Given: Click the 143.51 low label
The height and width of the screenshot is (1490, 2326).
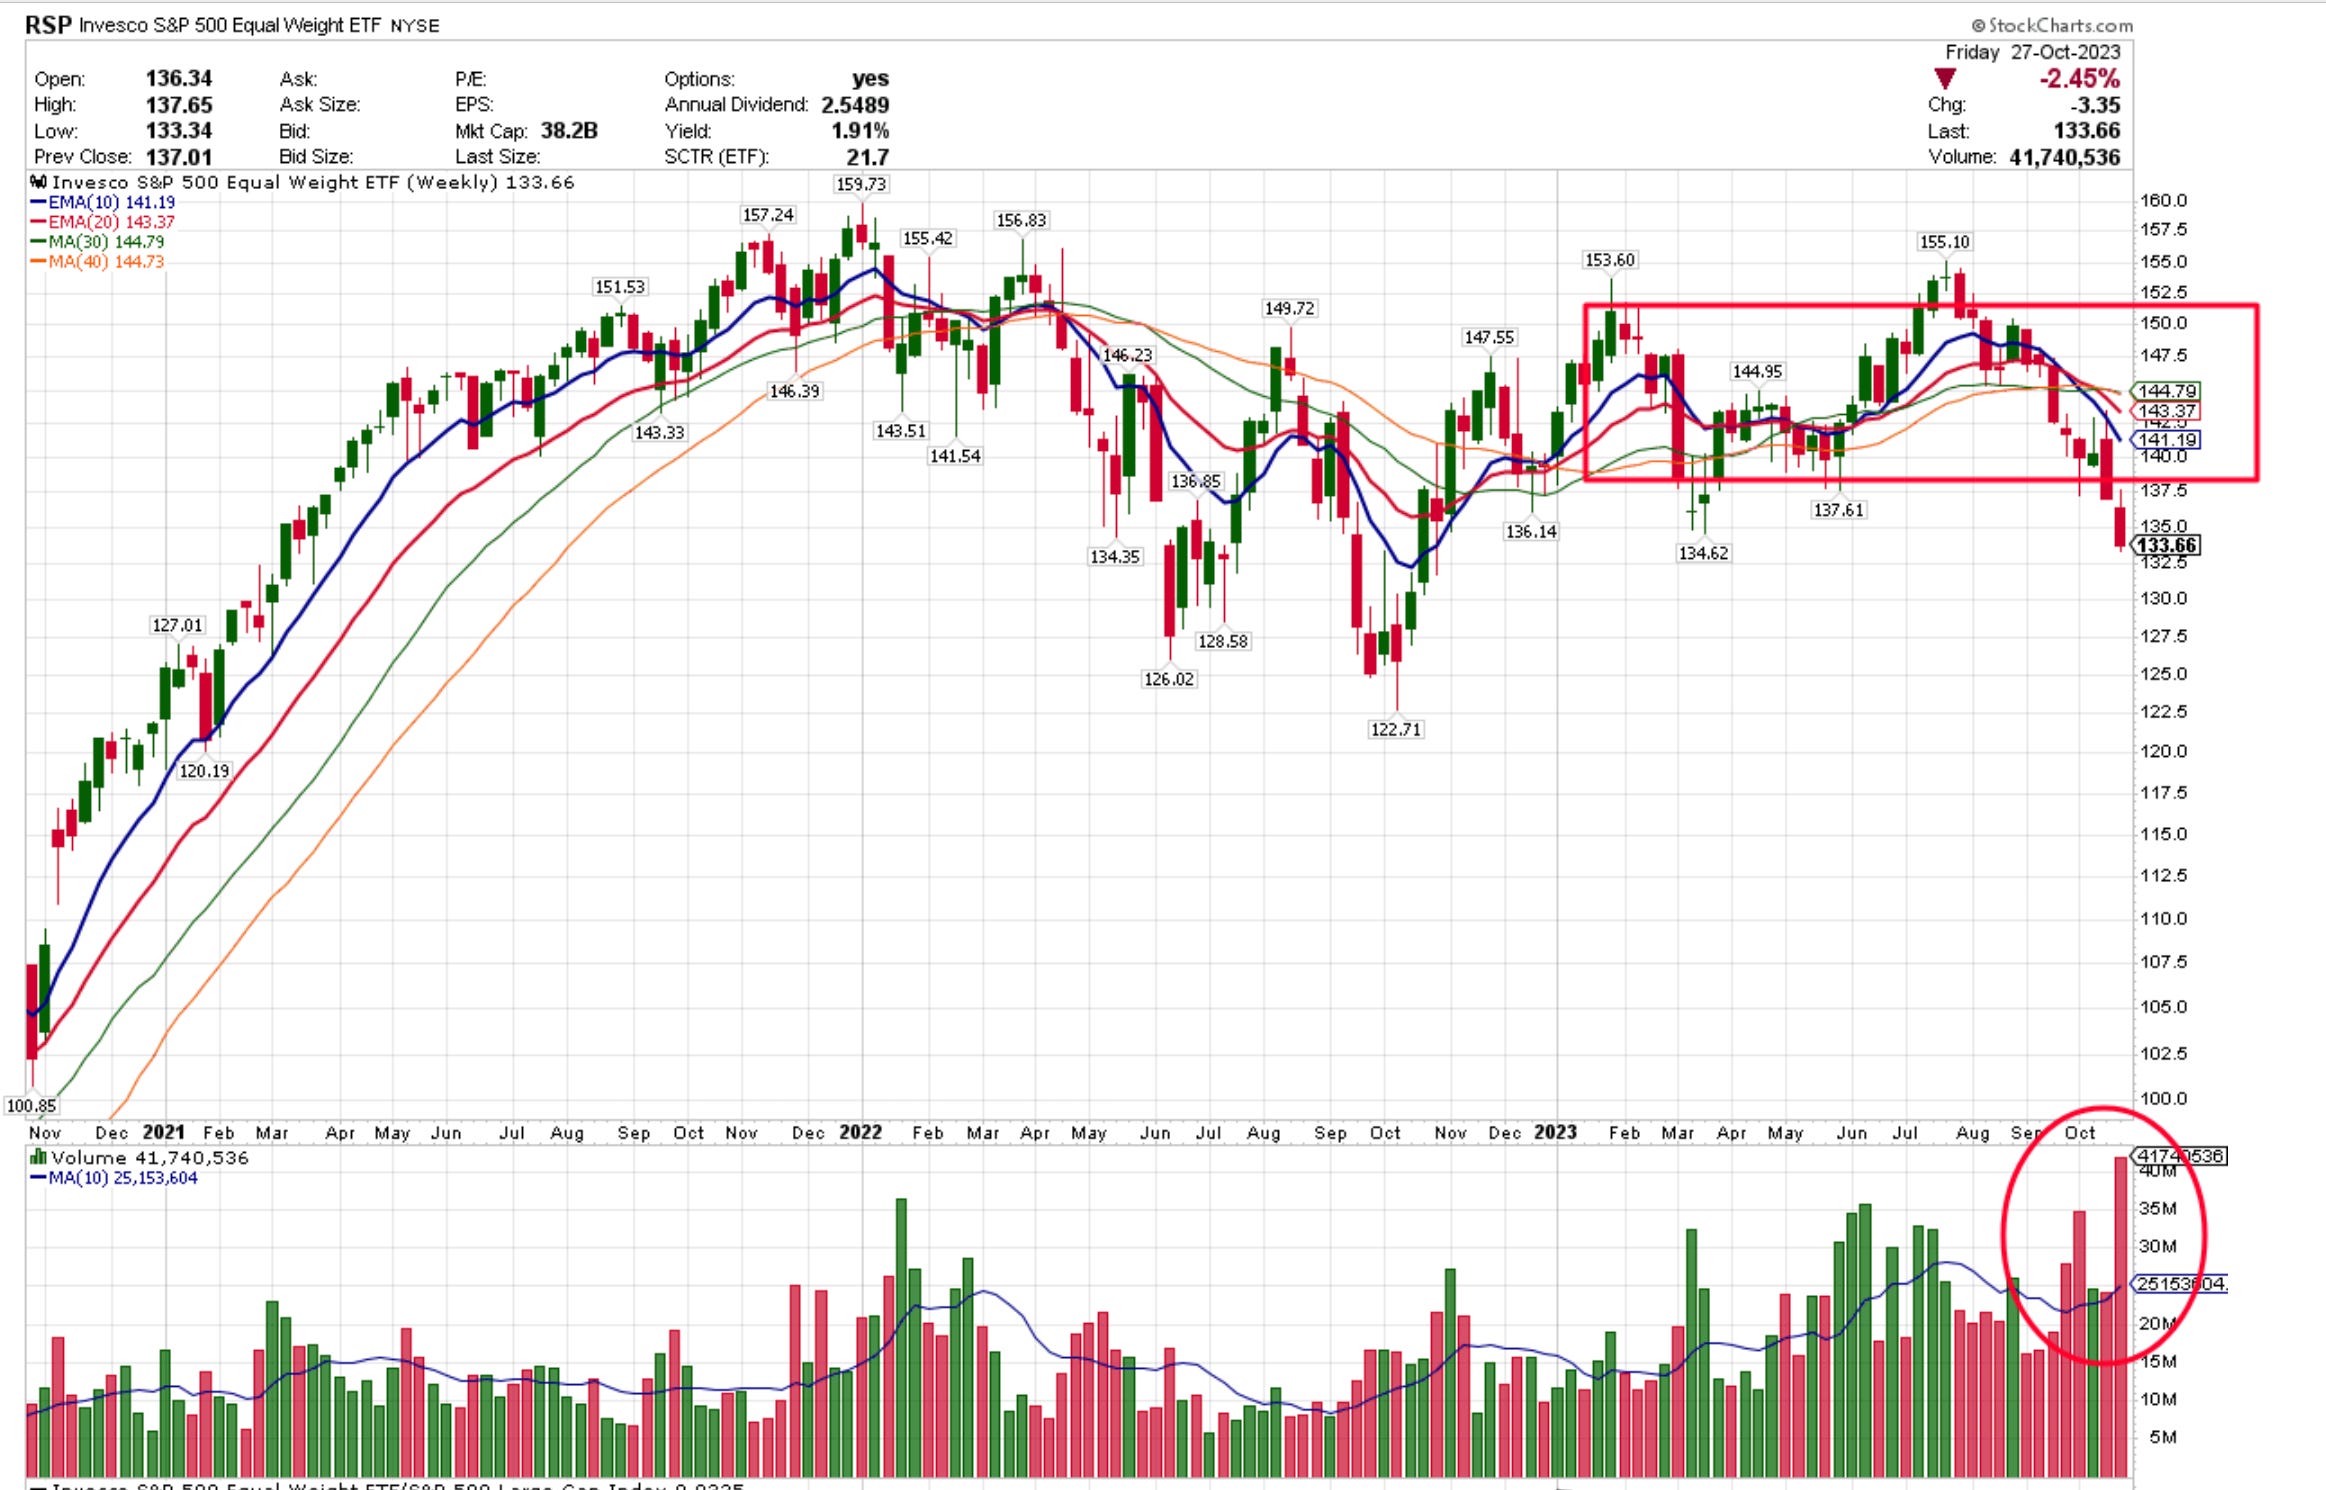Looking at the screenshot, I should click(900, 430).
